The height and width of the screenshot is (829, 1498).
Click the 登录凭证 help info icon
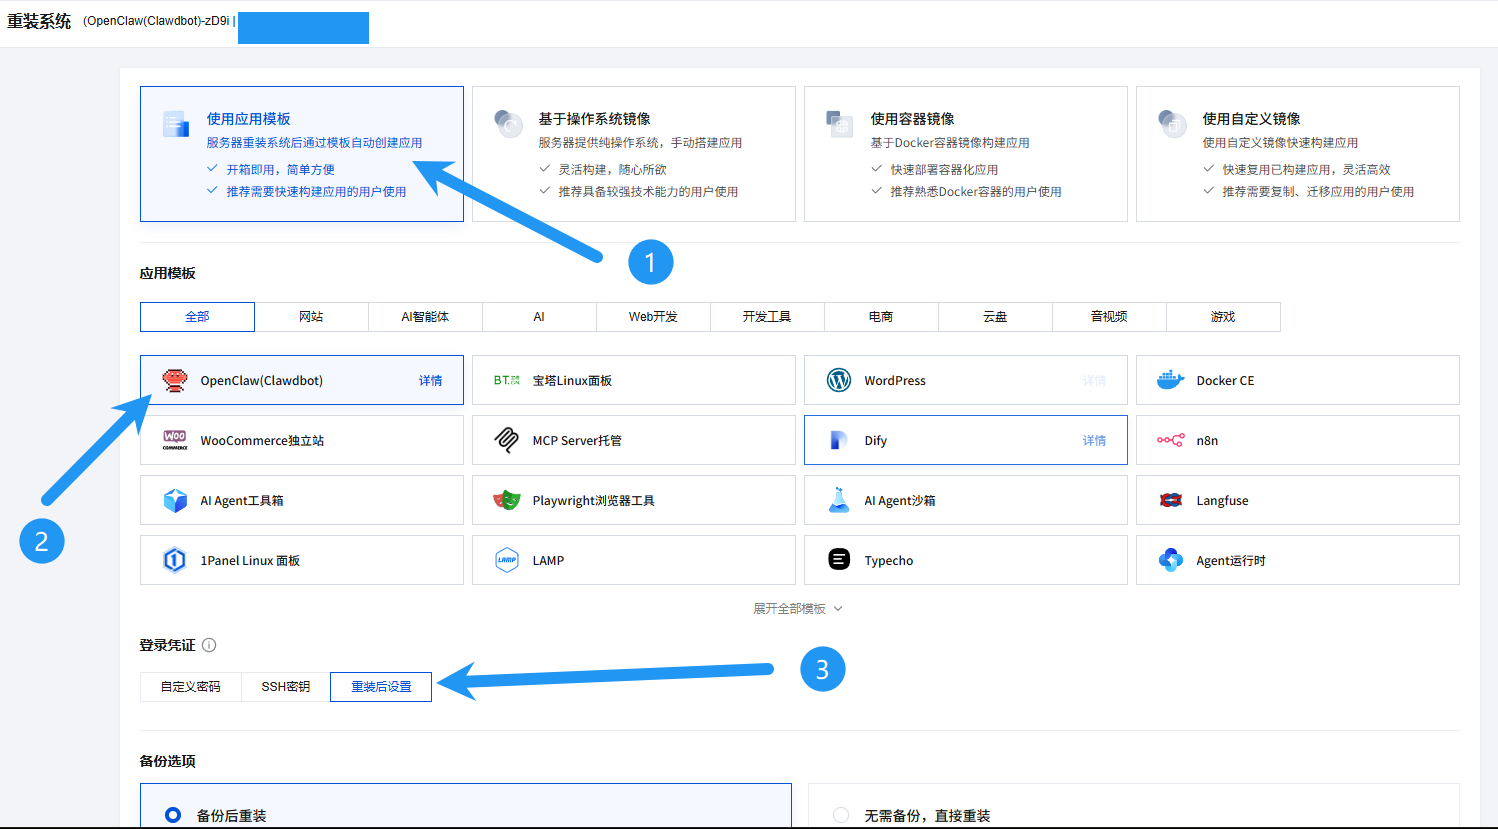pos(209,645)
